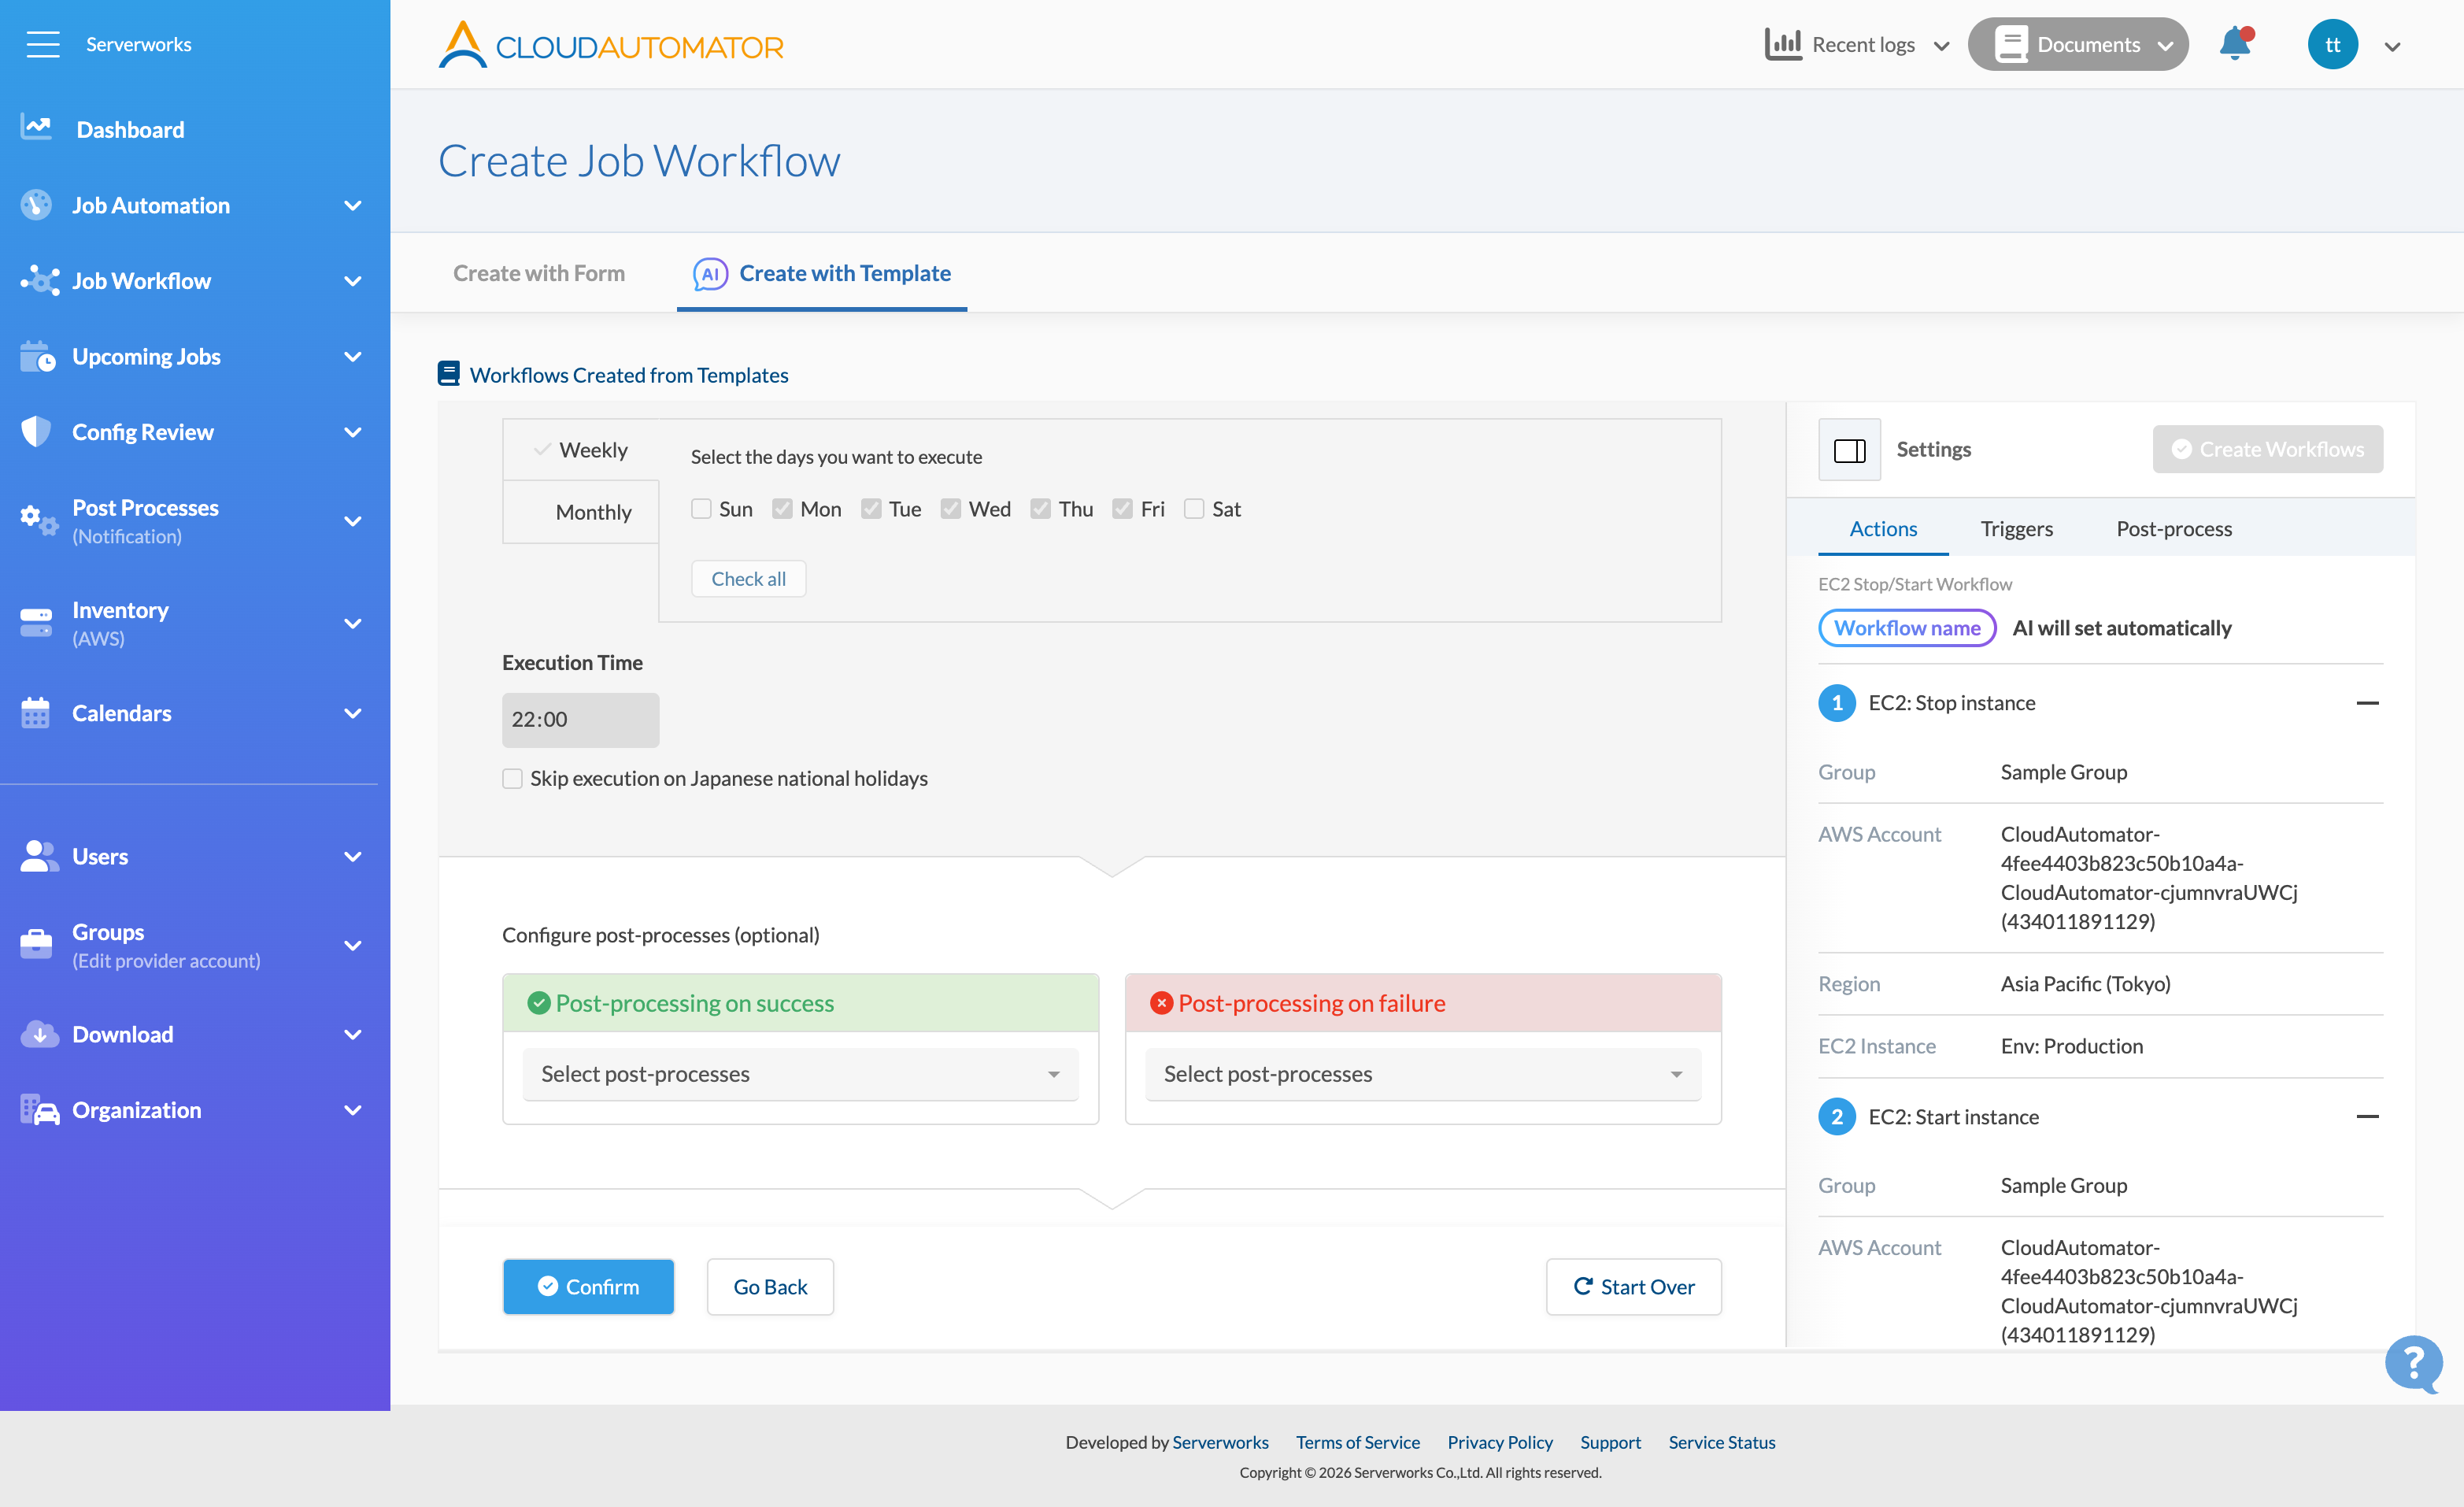This screenshot has width=2464, height=1507.
Task: Click the Recent logs bar chart icon
Action: point(1783,44)
